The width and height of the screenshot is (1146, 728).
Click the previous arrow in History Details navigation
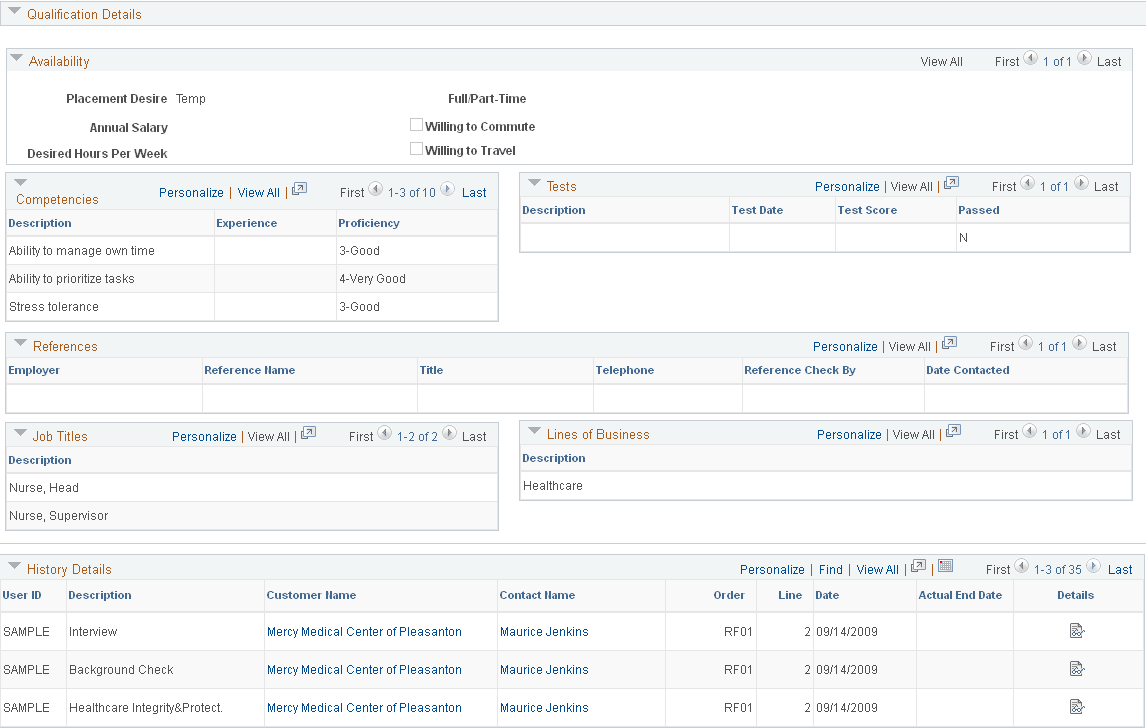pos(1022,567)
